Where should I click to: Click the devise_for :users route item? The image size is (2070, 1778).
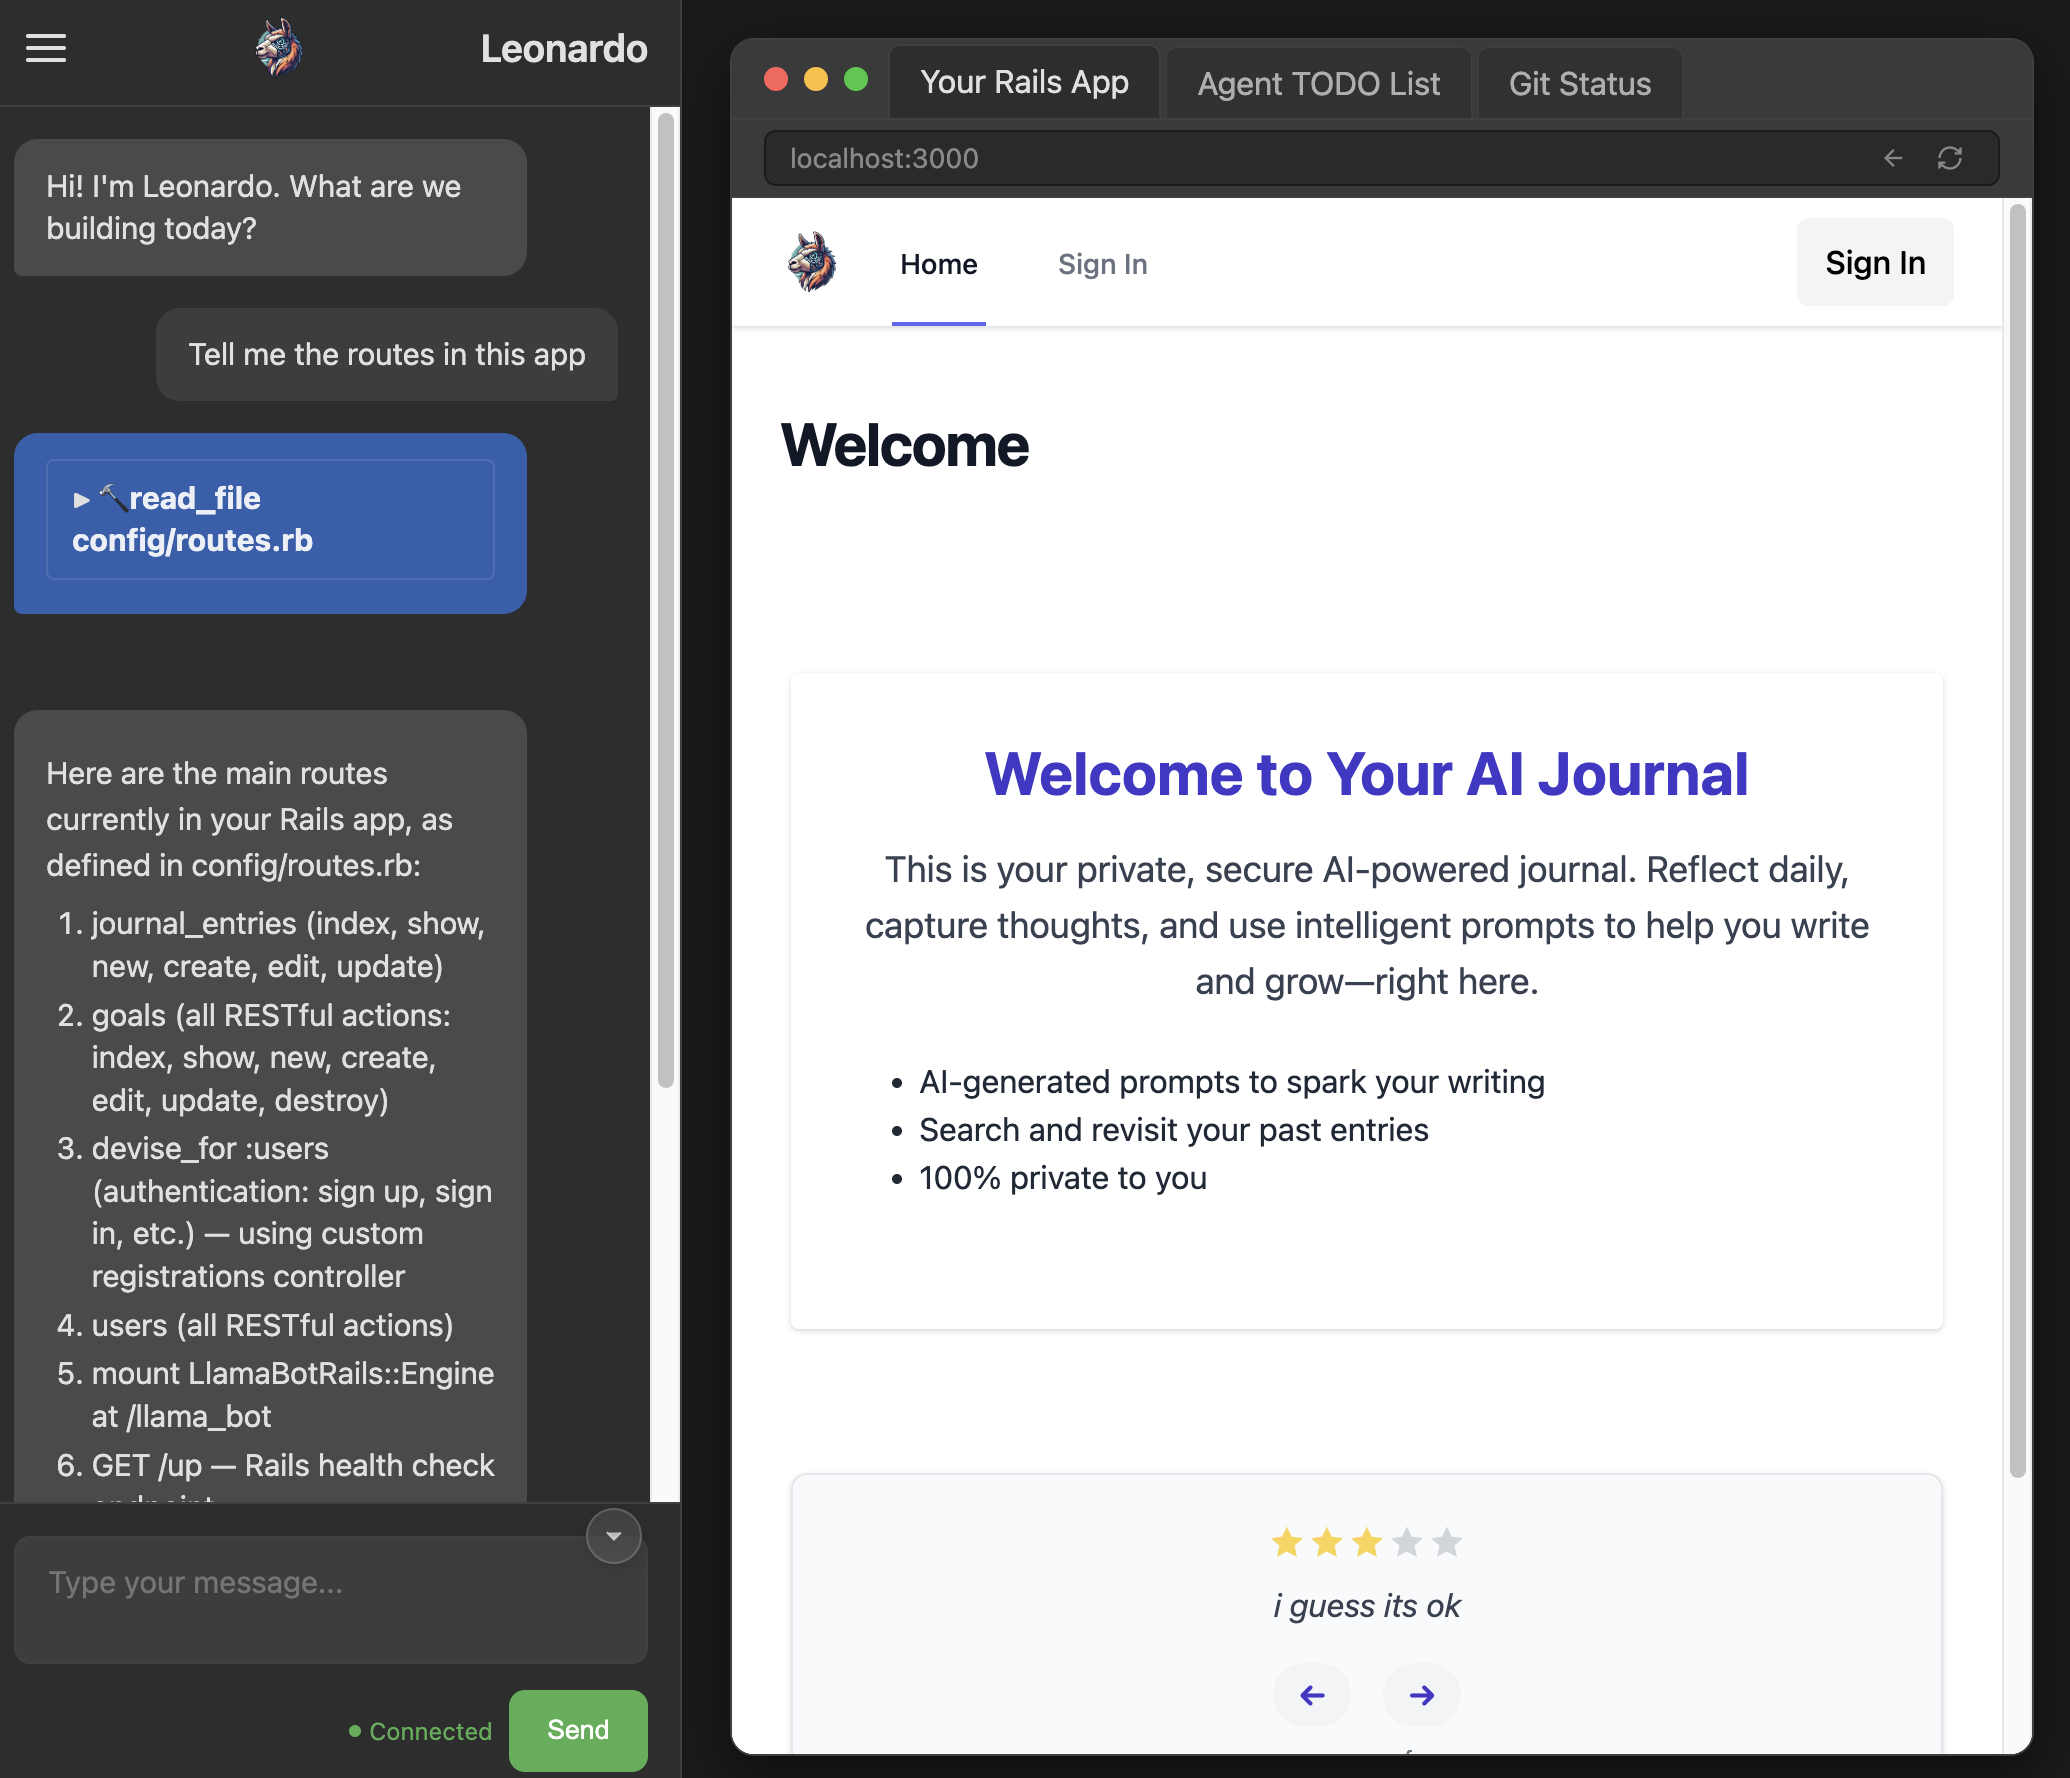(x=292, y=1212)
